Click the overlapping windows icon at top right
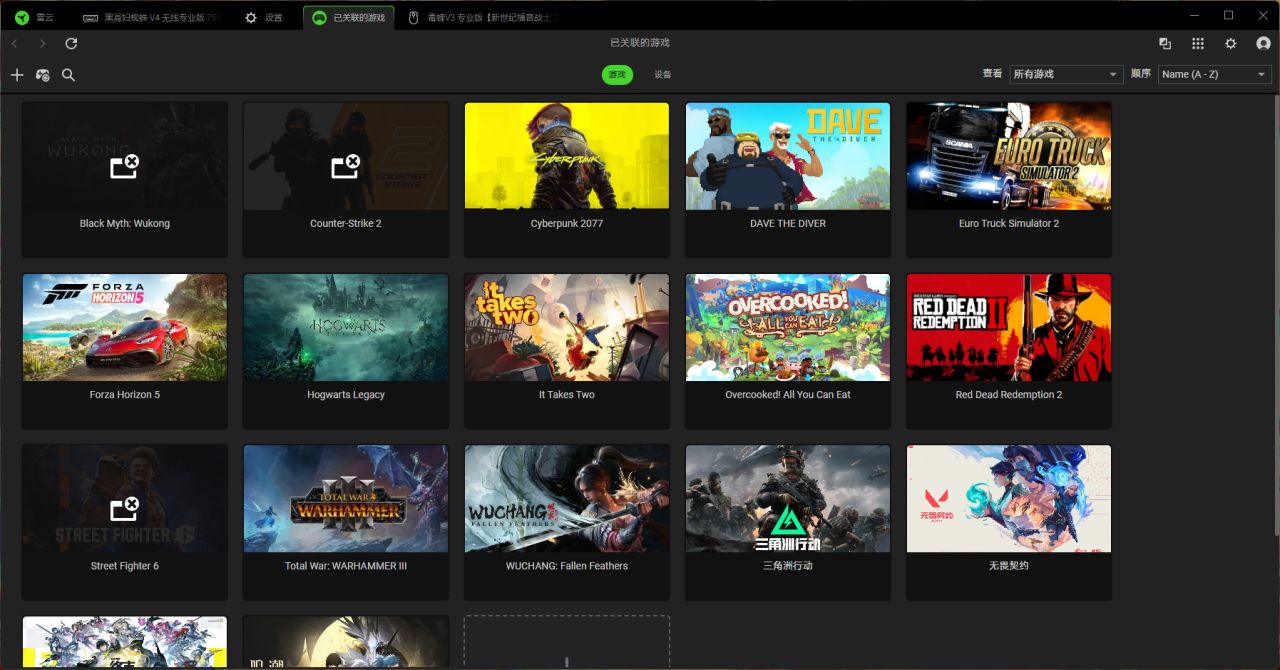 tap(1165, 43)
